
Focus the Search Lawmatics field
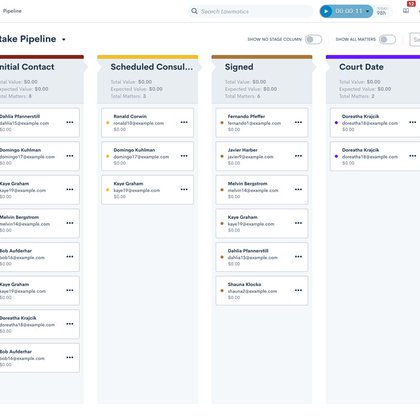(x=250, y=11)
